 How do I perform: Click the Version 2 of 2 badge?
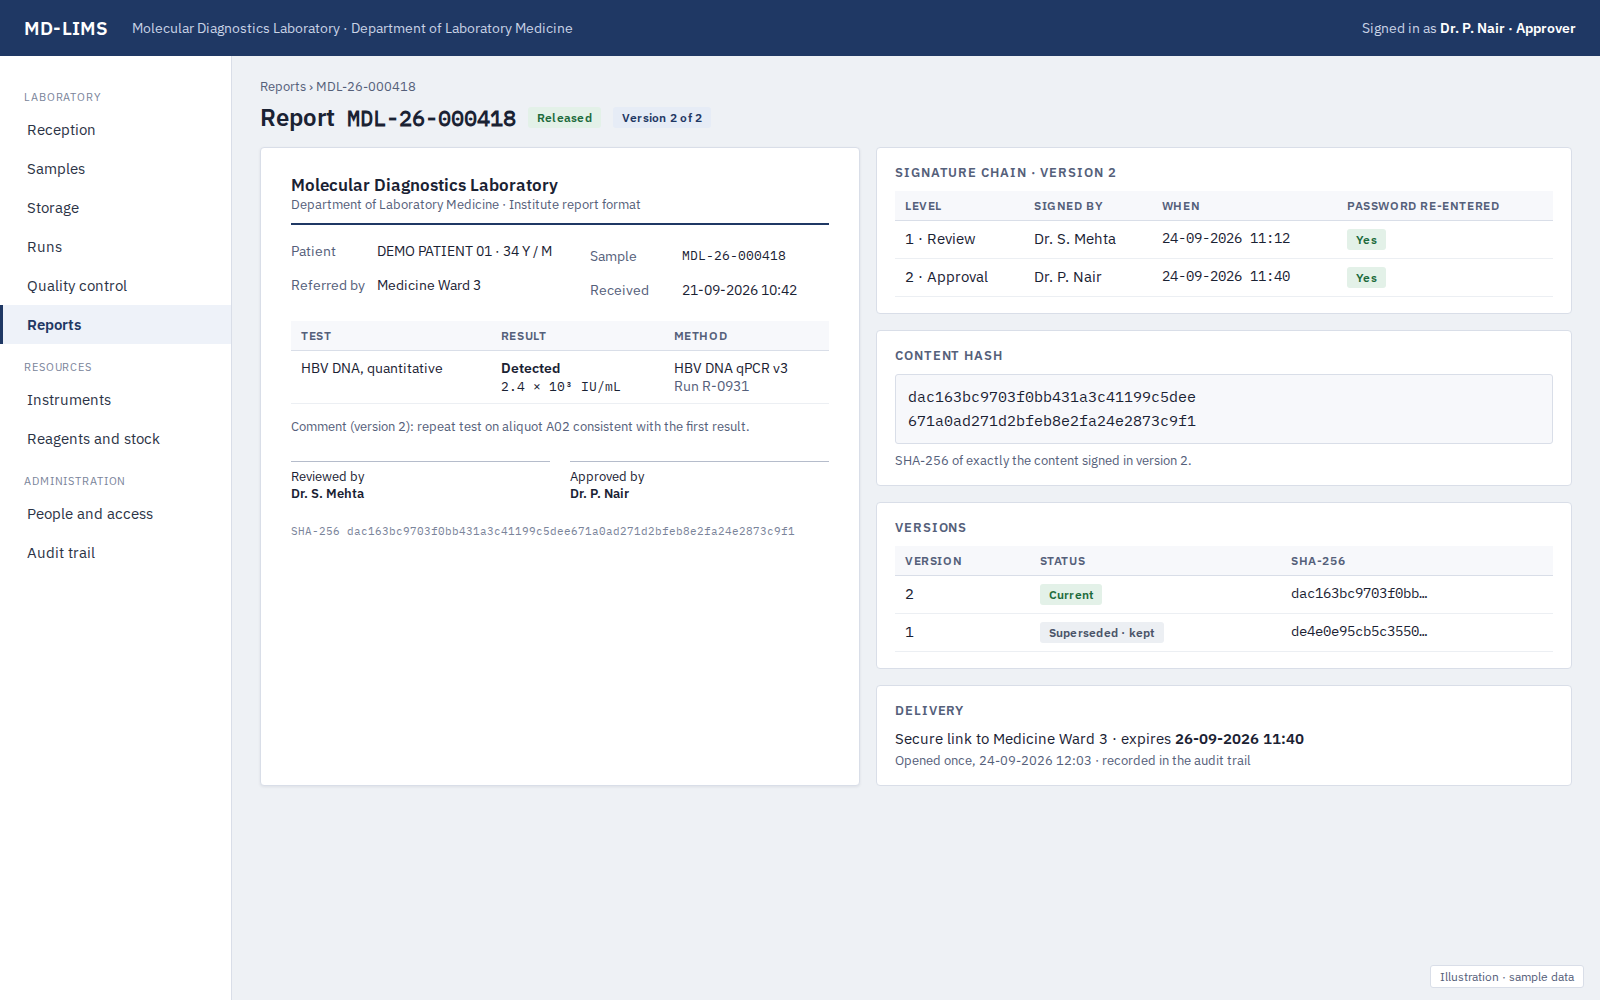click(662, 118)
